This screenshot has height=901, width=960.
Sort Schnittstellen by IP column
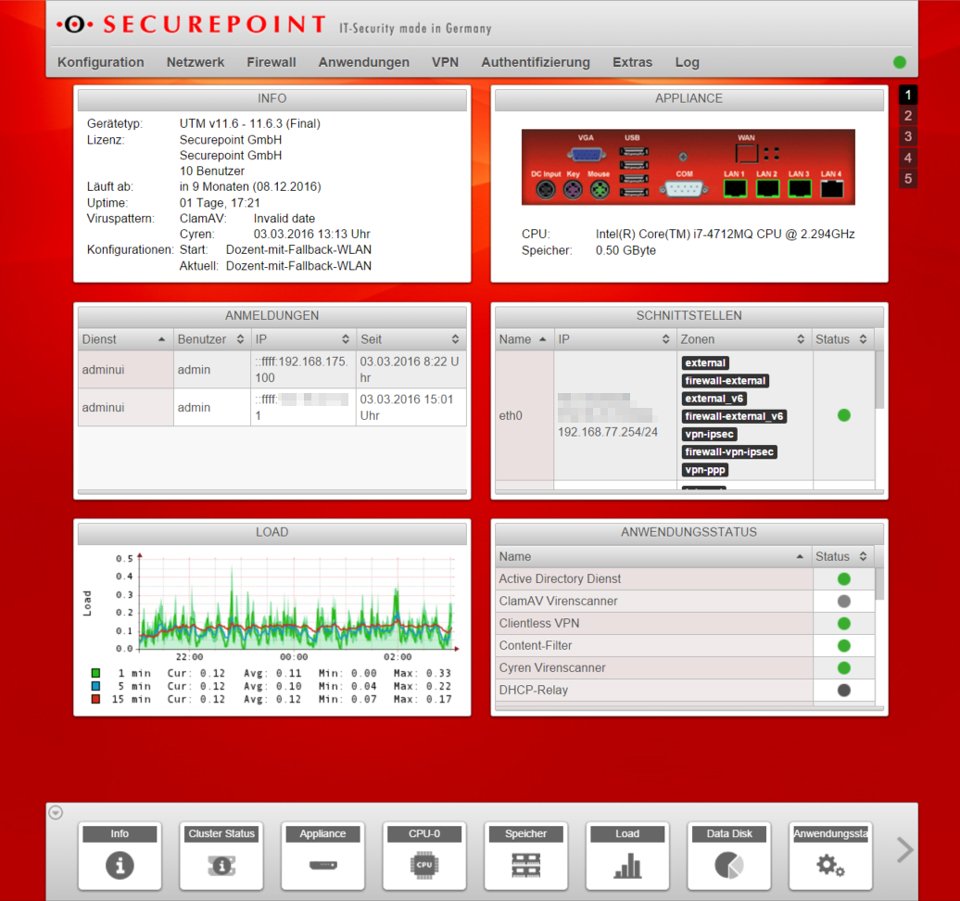[615, 339]
